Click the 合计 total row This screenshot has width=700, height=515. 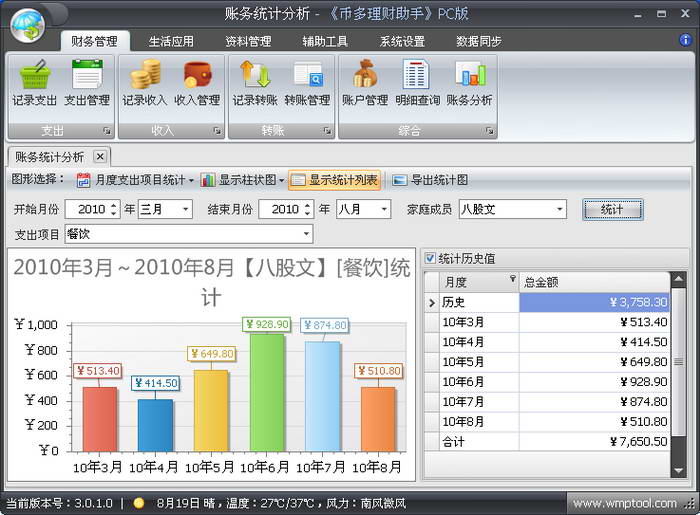tap(547, 442)
